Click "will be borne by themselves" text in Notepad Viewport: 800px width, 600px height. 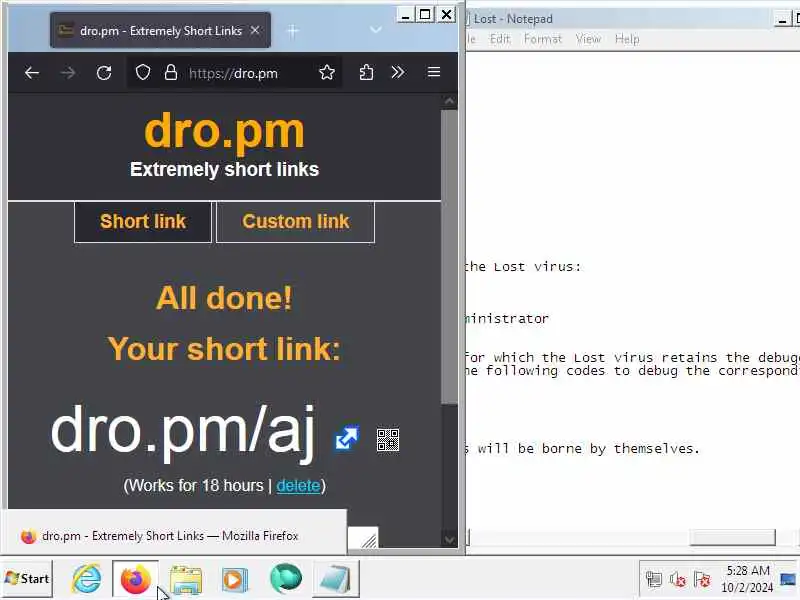(587, 449)
